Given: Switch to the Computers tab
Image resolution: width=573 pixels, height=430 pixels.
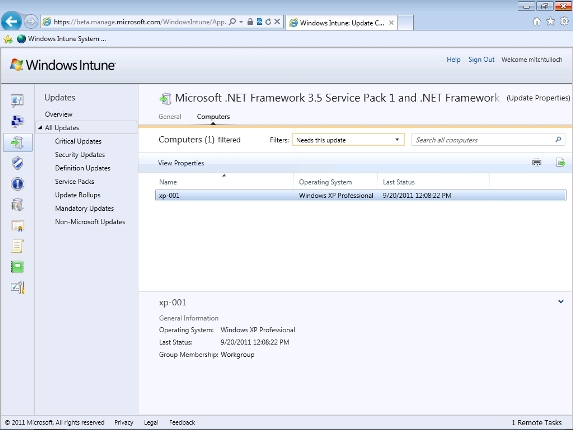Looking at the screenshot, I should coord(213,117).
